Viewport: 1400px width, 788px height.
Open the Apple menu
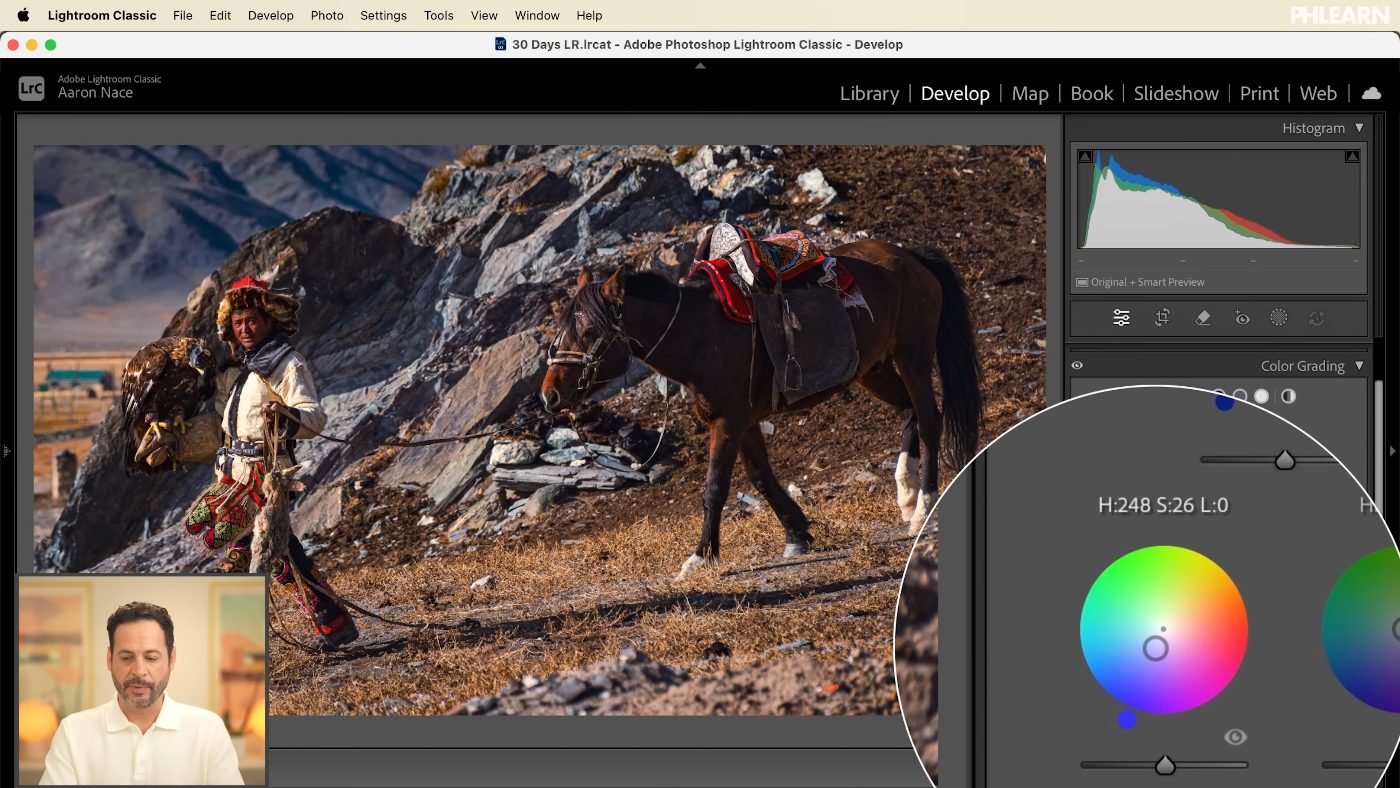(23, 15)
